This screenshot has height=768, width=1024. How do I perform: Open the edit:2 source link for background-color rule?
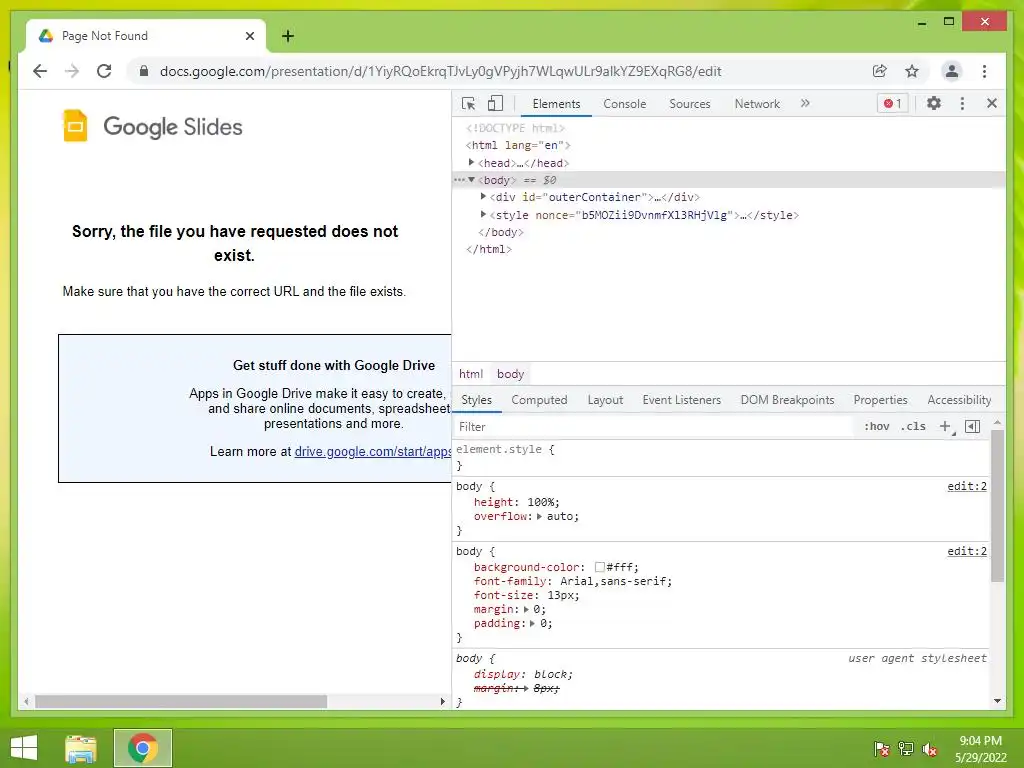(967, 551)
